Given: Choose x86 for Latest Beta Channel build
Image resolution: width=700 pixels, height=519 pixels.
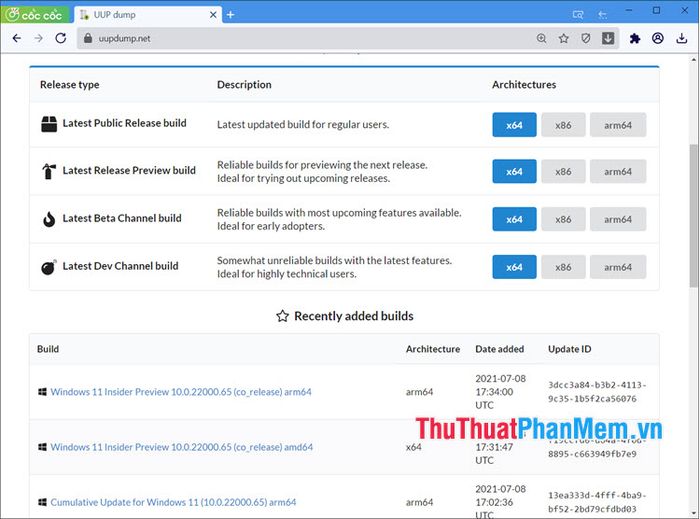Looking at the screenshot, I should click(563, 219).
